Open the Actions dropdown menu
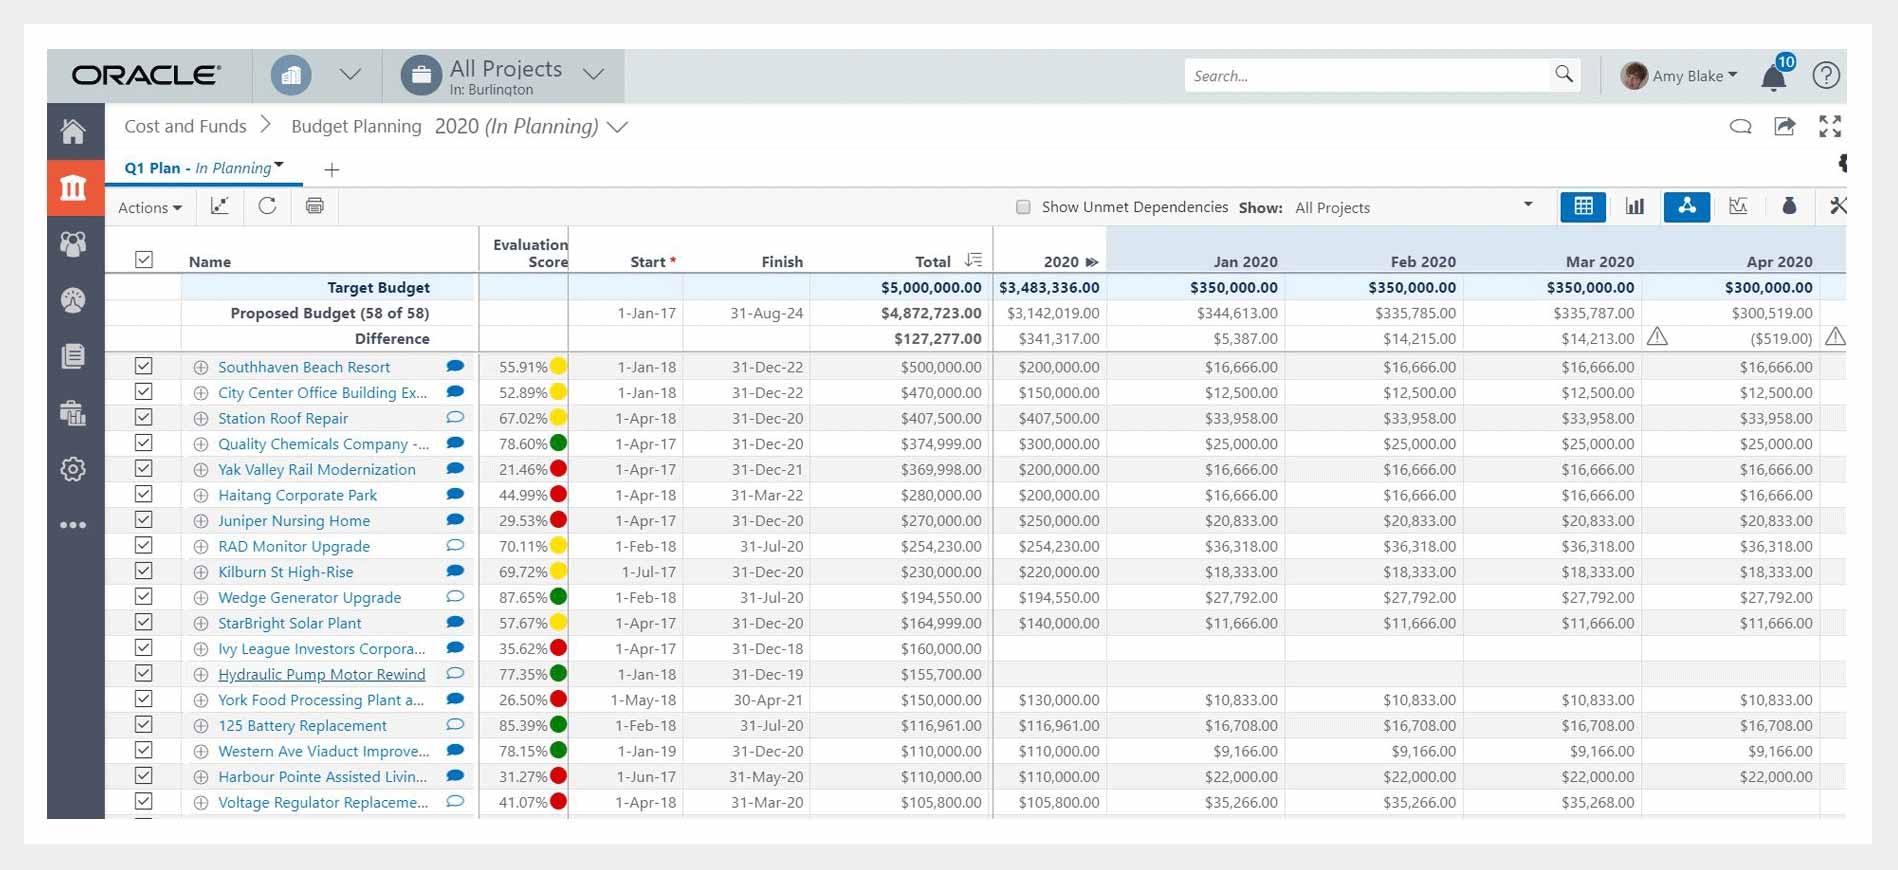 pyautogui.click(x=150, y=207)
